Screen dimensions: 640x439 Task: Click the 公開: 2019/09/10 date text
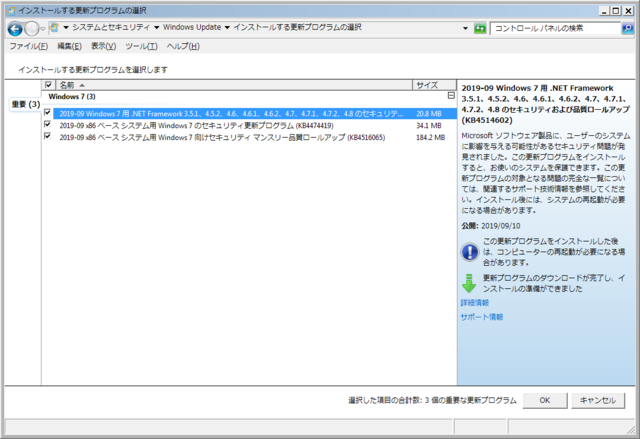coord(491,226)
